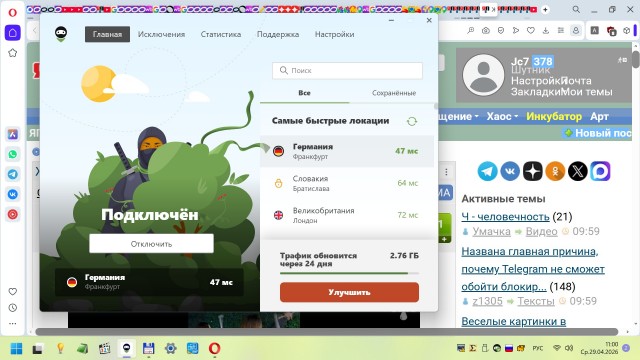The image size is (640, 360).
Task: Click the search tabs magnifier icon
Action: coord(576,9)
